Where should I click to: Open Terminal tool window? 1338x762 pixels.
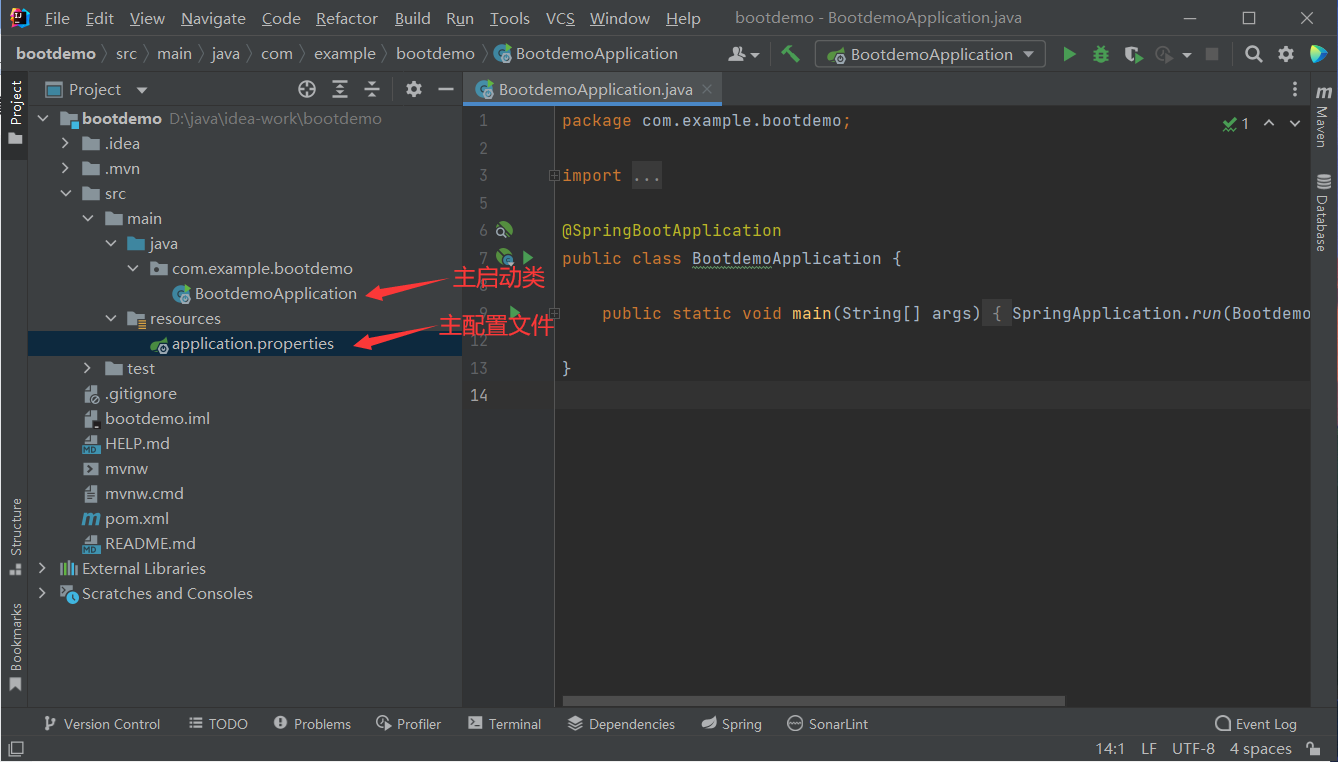(x=504, y=724)
